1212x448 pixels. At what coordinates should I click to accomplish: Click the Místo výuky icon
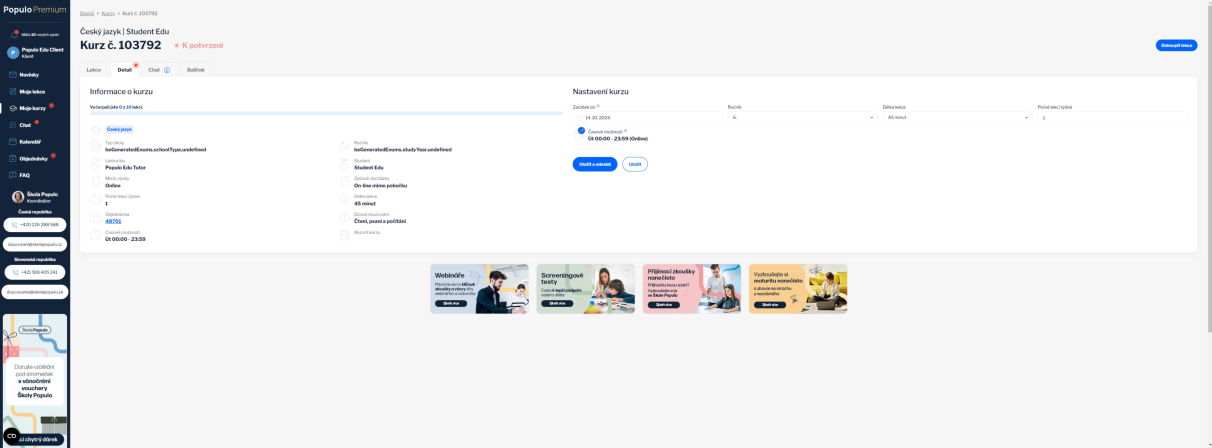96,182
